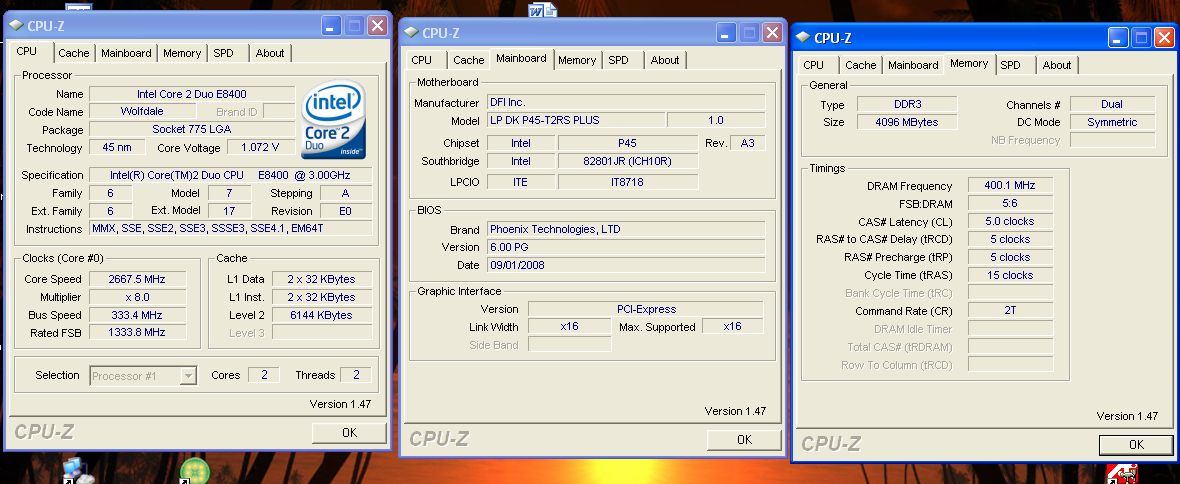
Task: Click the Command Rate value 2T
Action: (x=1010, y=311)
